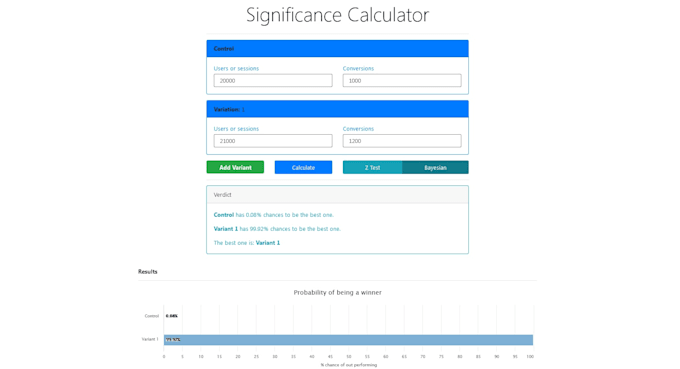Viewport: 680px width, 369px height.
Task: Click the Control conversions field showing 1000
Action: 402,81
